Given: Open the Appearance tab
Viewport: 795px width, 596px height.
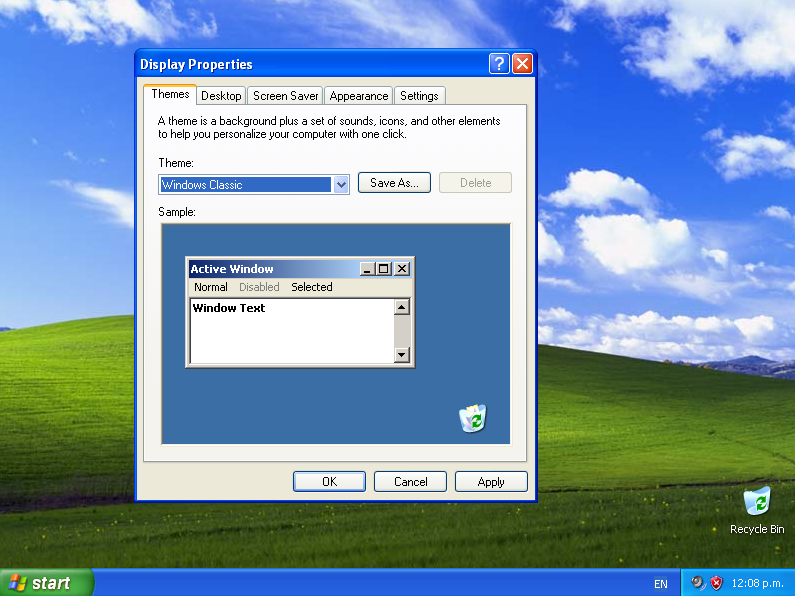Looking at the screenshot, I should pos(358,96).
